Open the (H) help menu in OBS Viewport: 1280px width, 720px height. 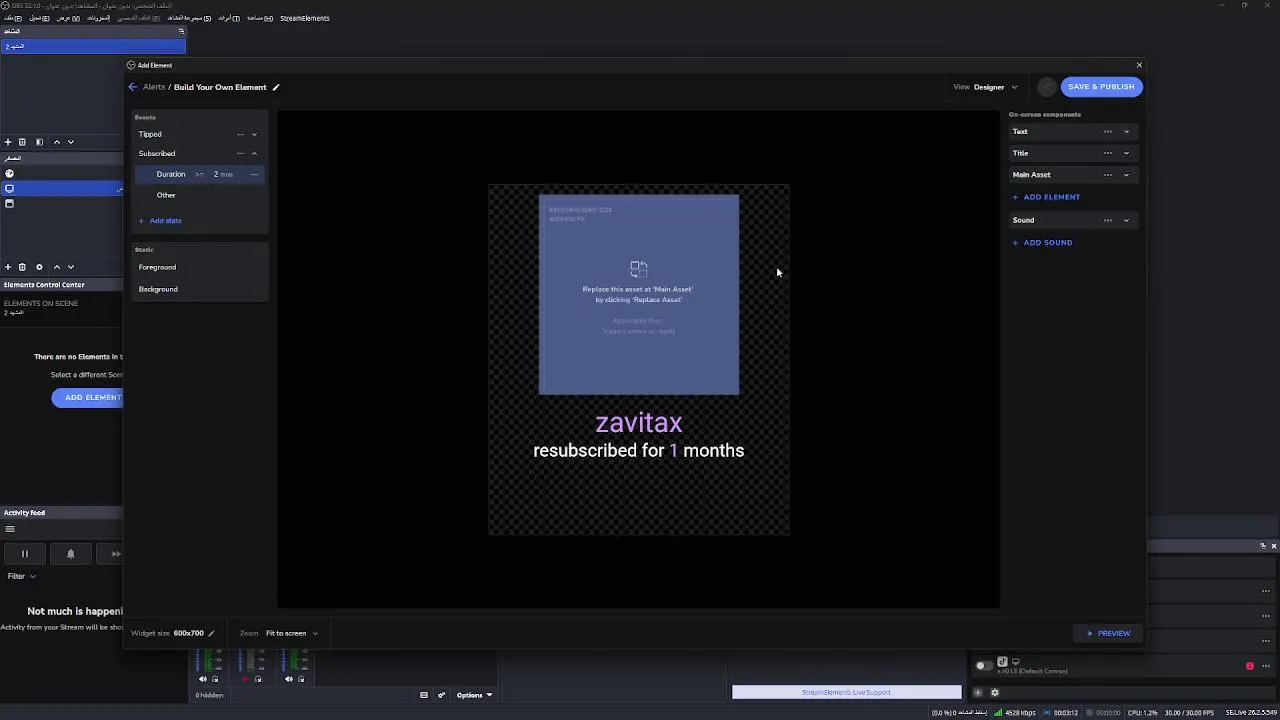click(x=260, y=18)
